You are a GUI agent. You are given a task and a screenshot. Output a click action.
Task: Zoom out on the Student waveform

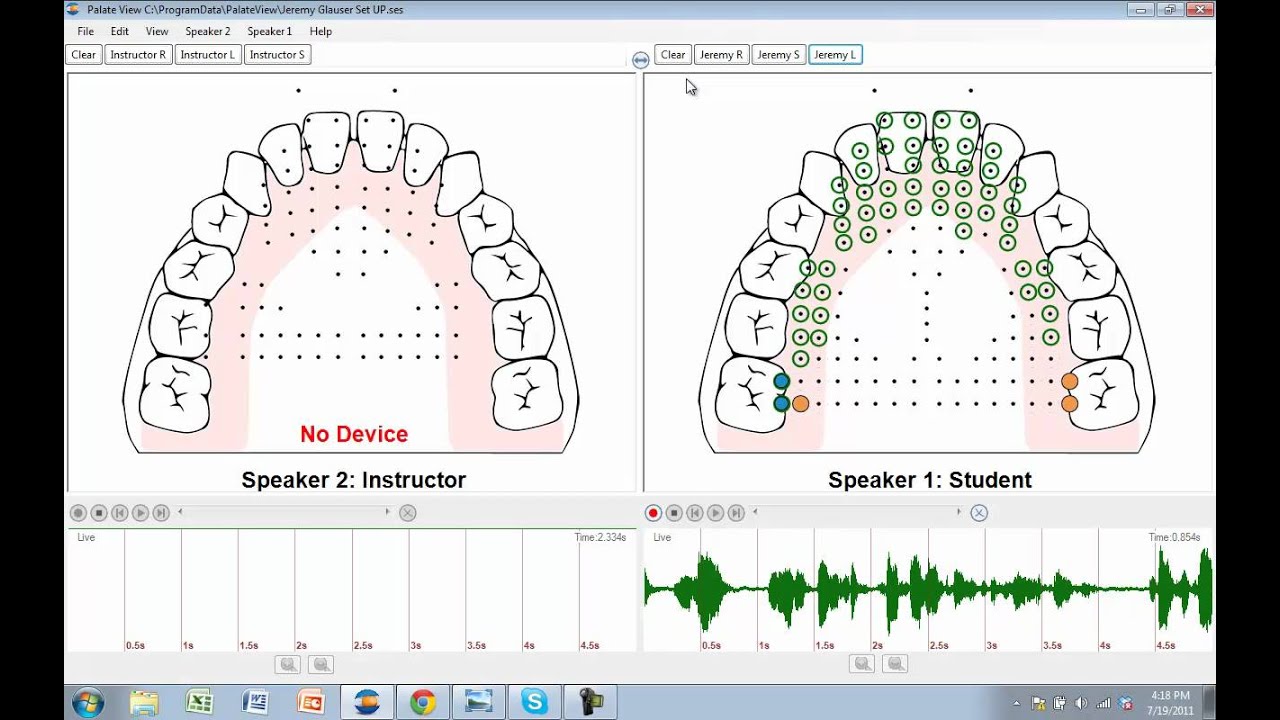click(x=895, y=664)
